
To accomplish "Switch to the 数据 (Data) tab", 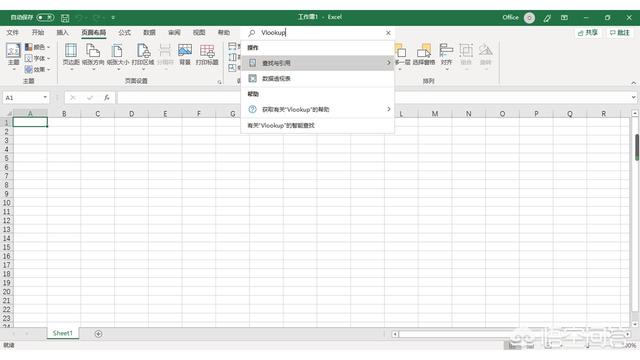I will 149,32.
